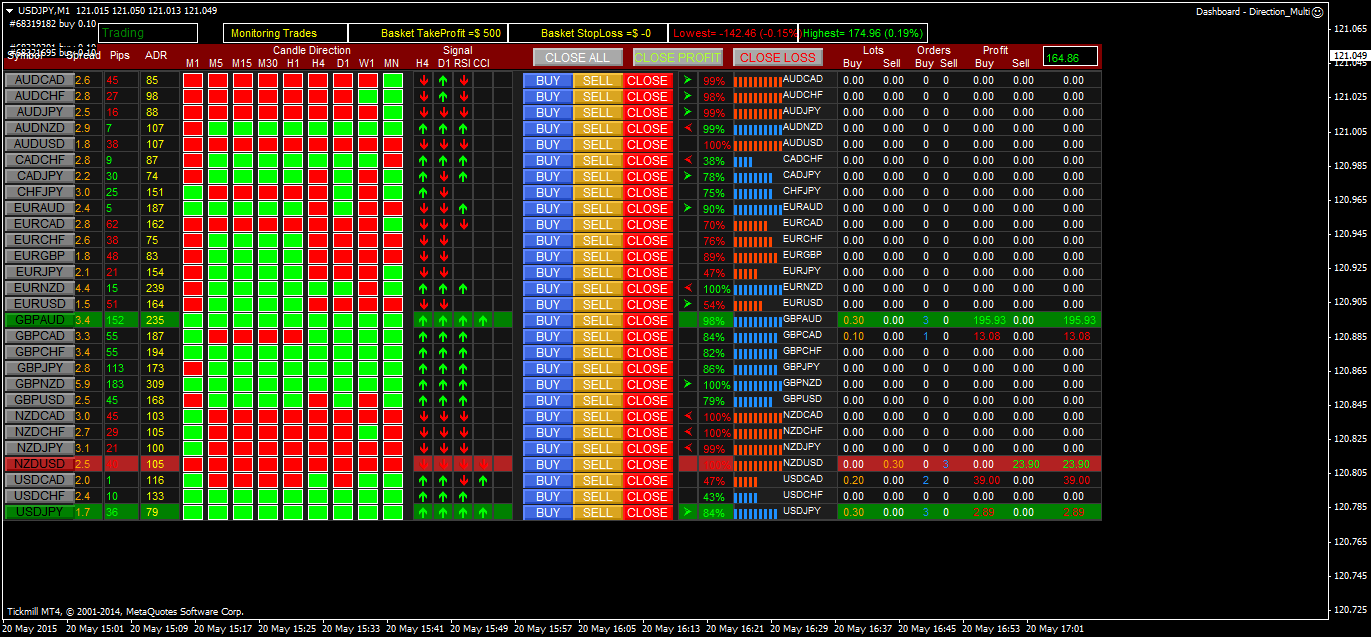Click the green arrowhead in USDJPY row
The image size is (1371, 637).
click(x=688, y=512)
